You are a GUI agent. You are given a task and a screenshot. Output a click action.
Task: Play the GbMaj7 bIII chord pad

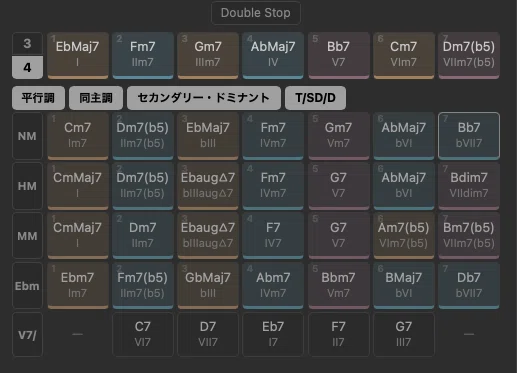[208, 286]
